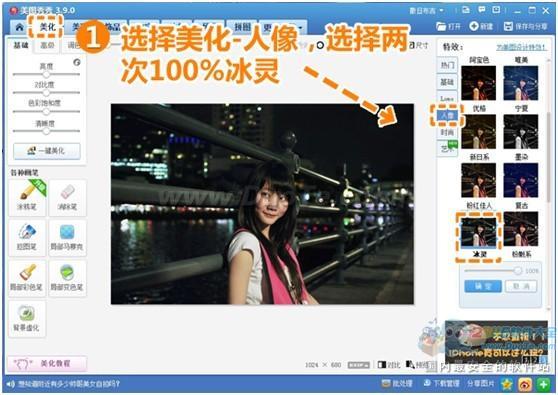Adjust the 亮度 brightness slider
The image size is (558, 395).
tap(46, 74)
